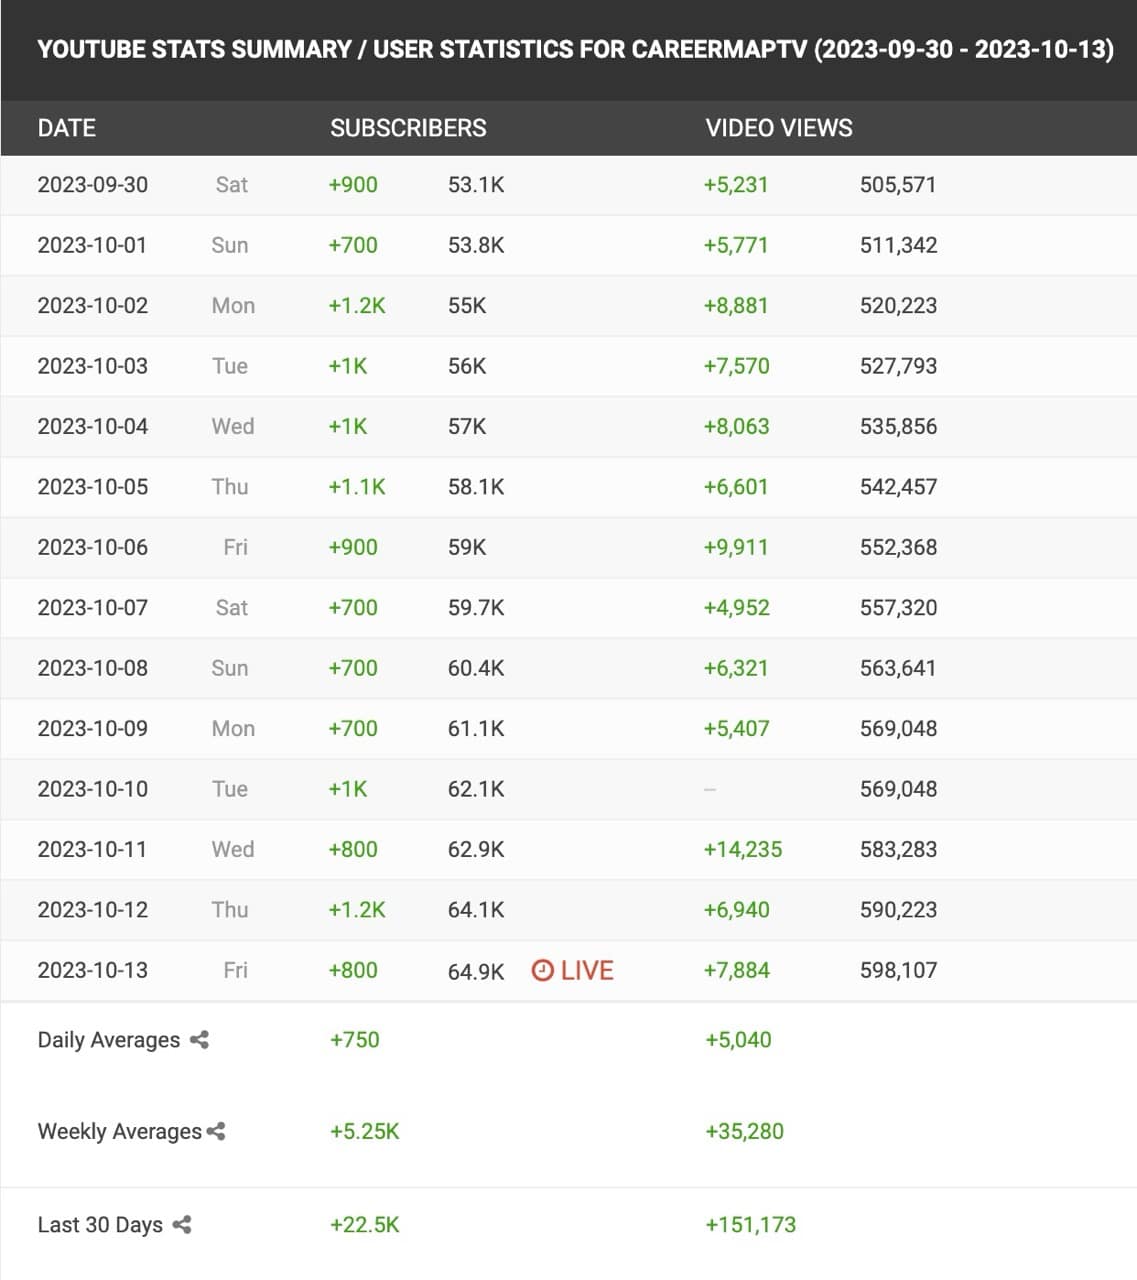Click view gain +8,063
The height and width of the screenshot is (1280, 1137).
(x=737, y=426)
